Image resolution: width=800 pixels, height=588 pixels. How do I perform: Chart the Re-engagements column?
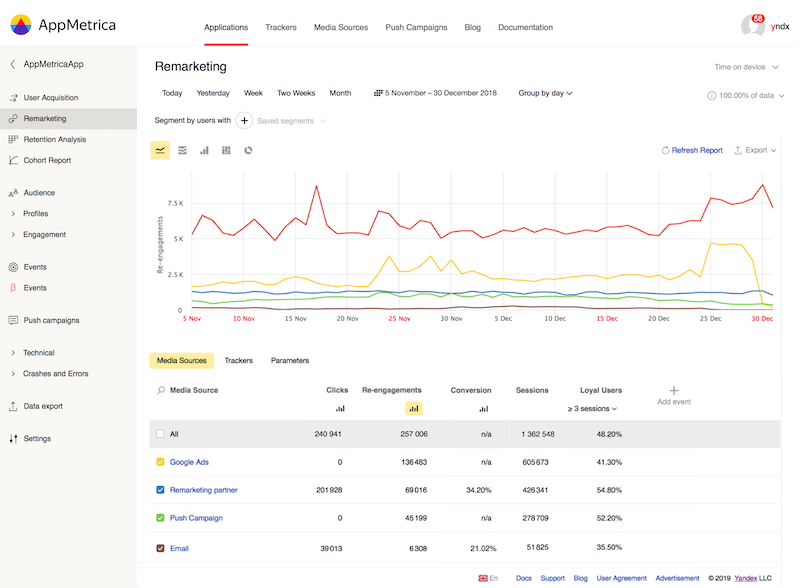click(x=414, y=408)
